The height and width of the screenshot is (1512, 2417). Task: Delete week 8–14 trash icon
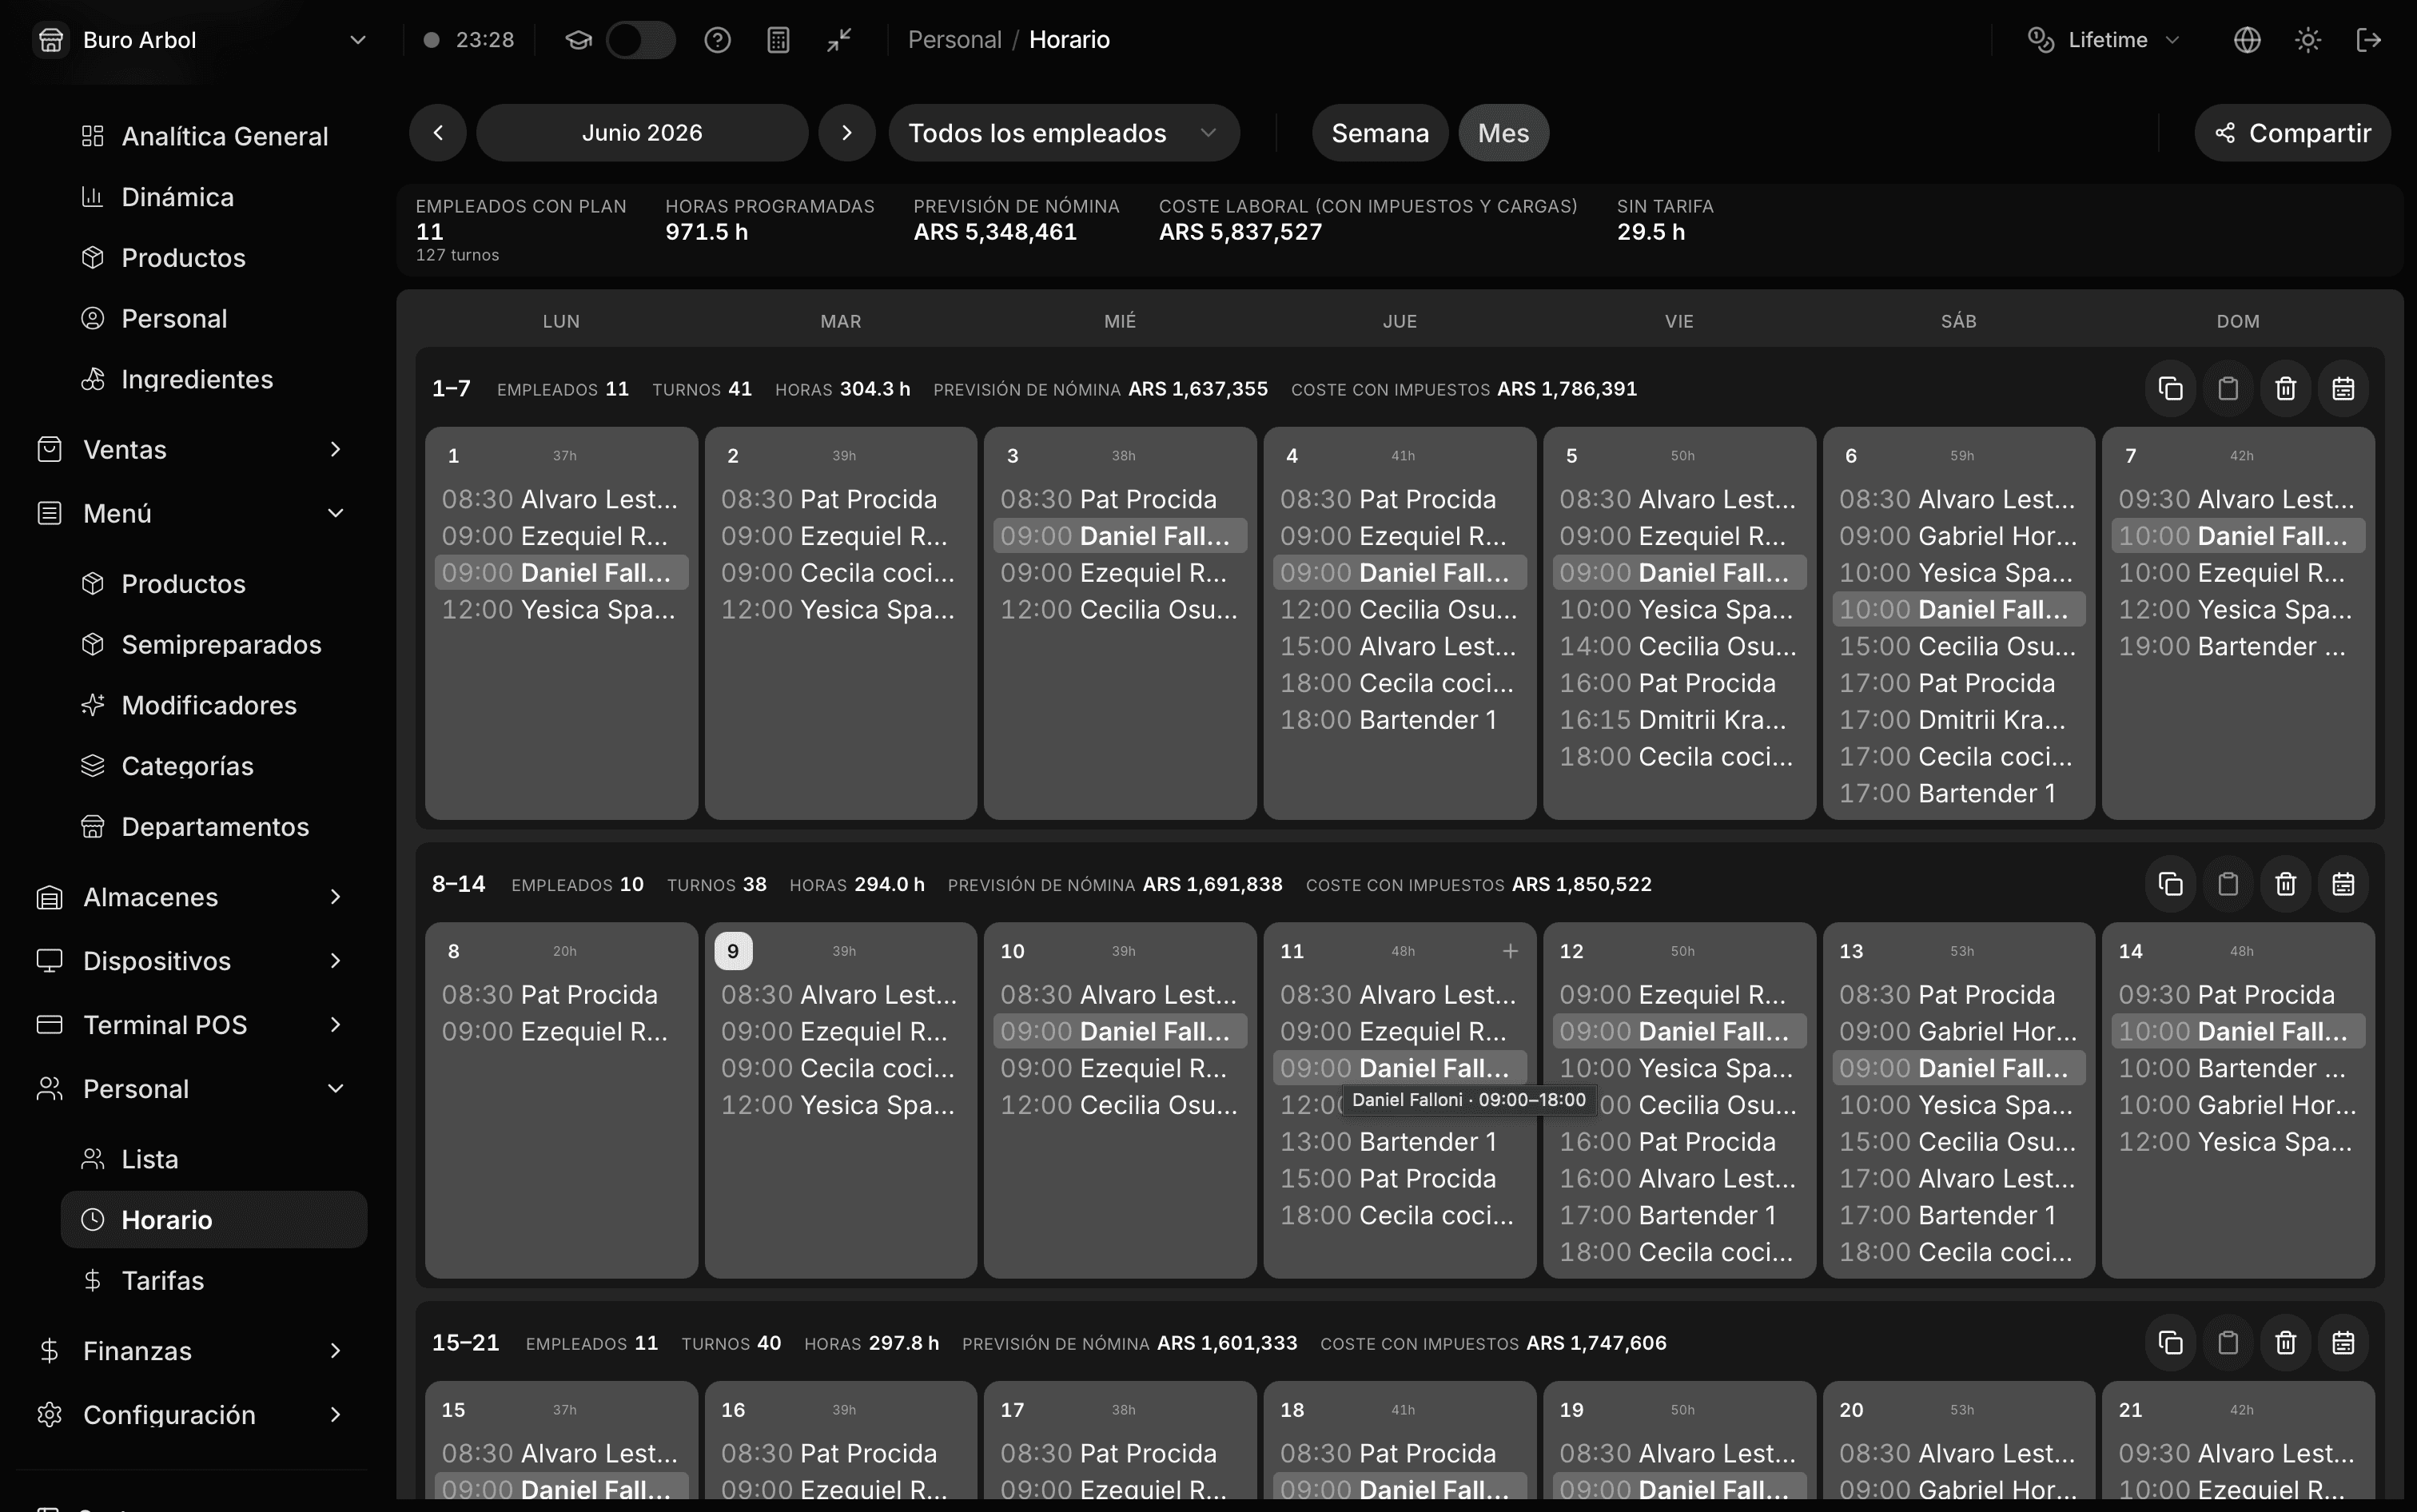point(2286,884)
